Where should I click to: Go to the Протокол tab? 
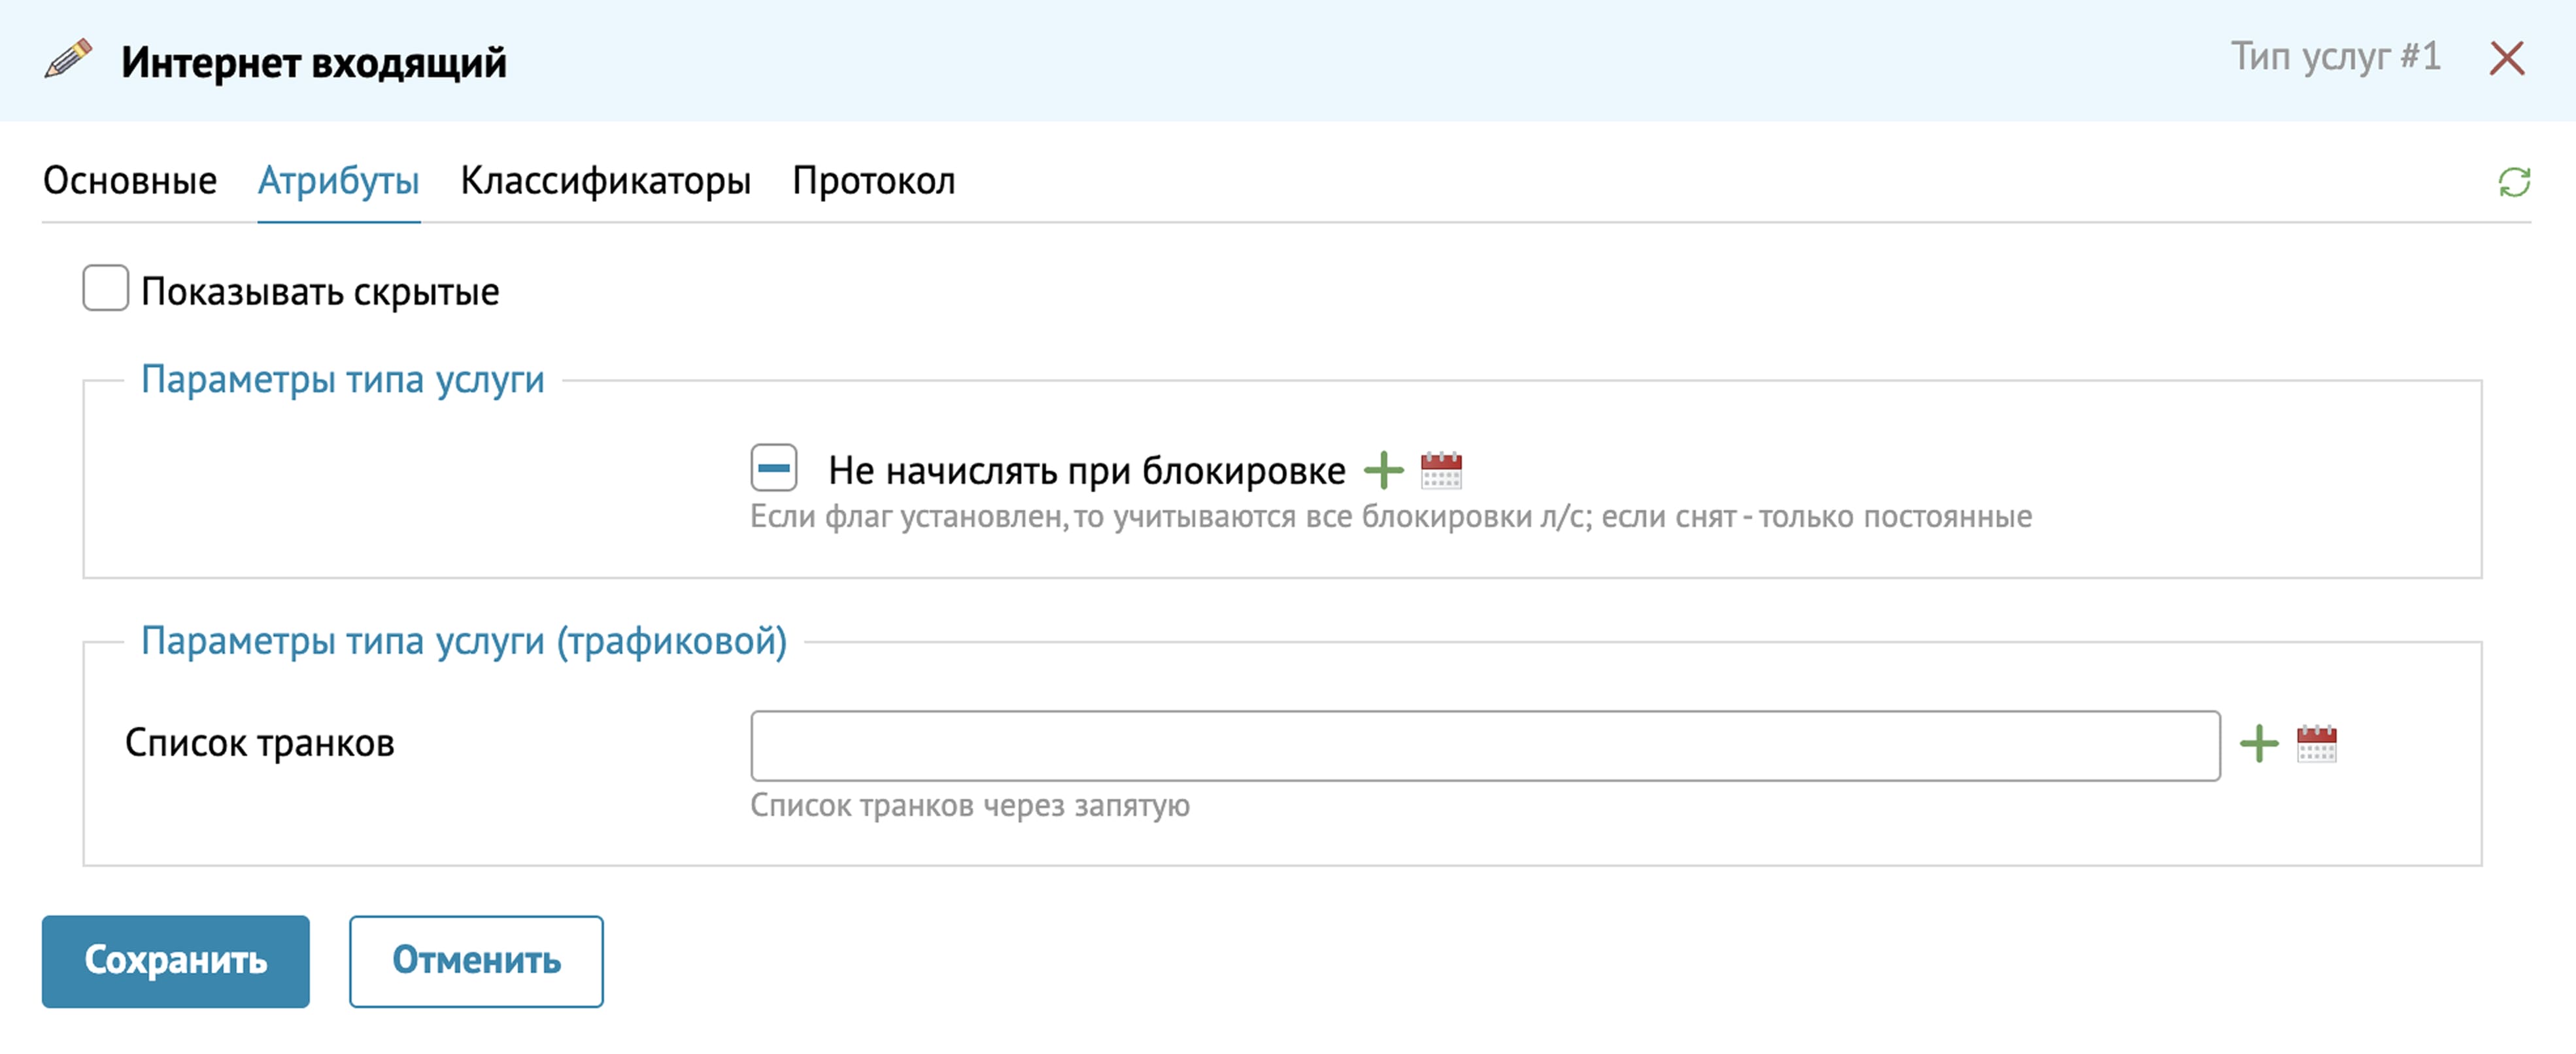tap(873, 181)
